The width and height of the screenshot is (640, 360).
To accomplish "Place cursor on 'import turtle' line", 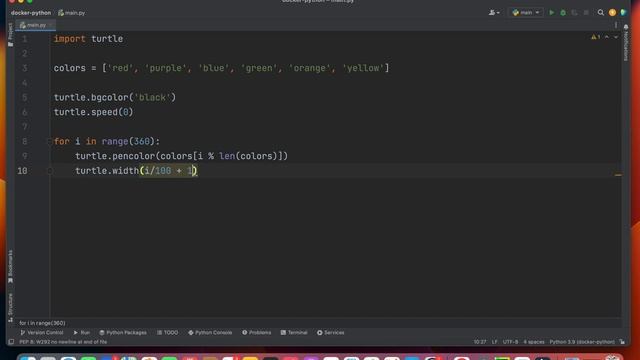I will 88,39.
